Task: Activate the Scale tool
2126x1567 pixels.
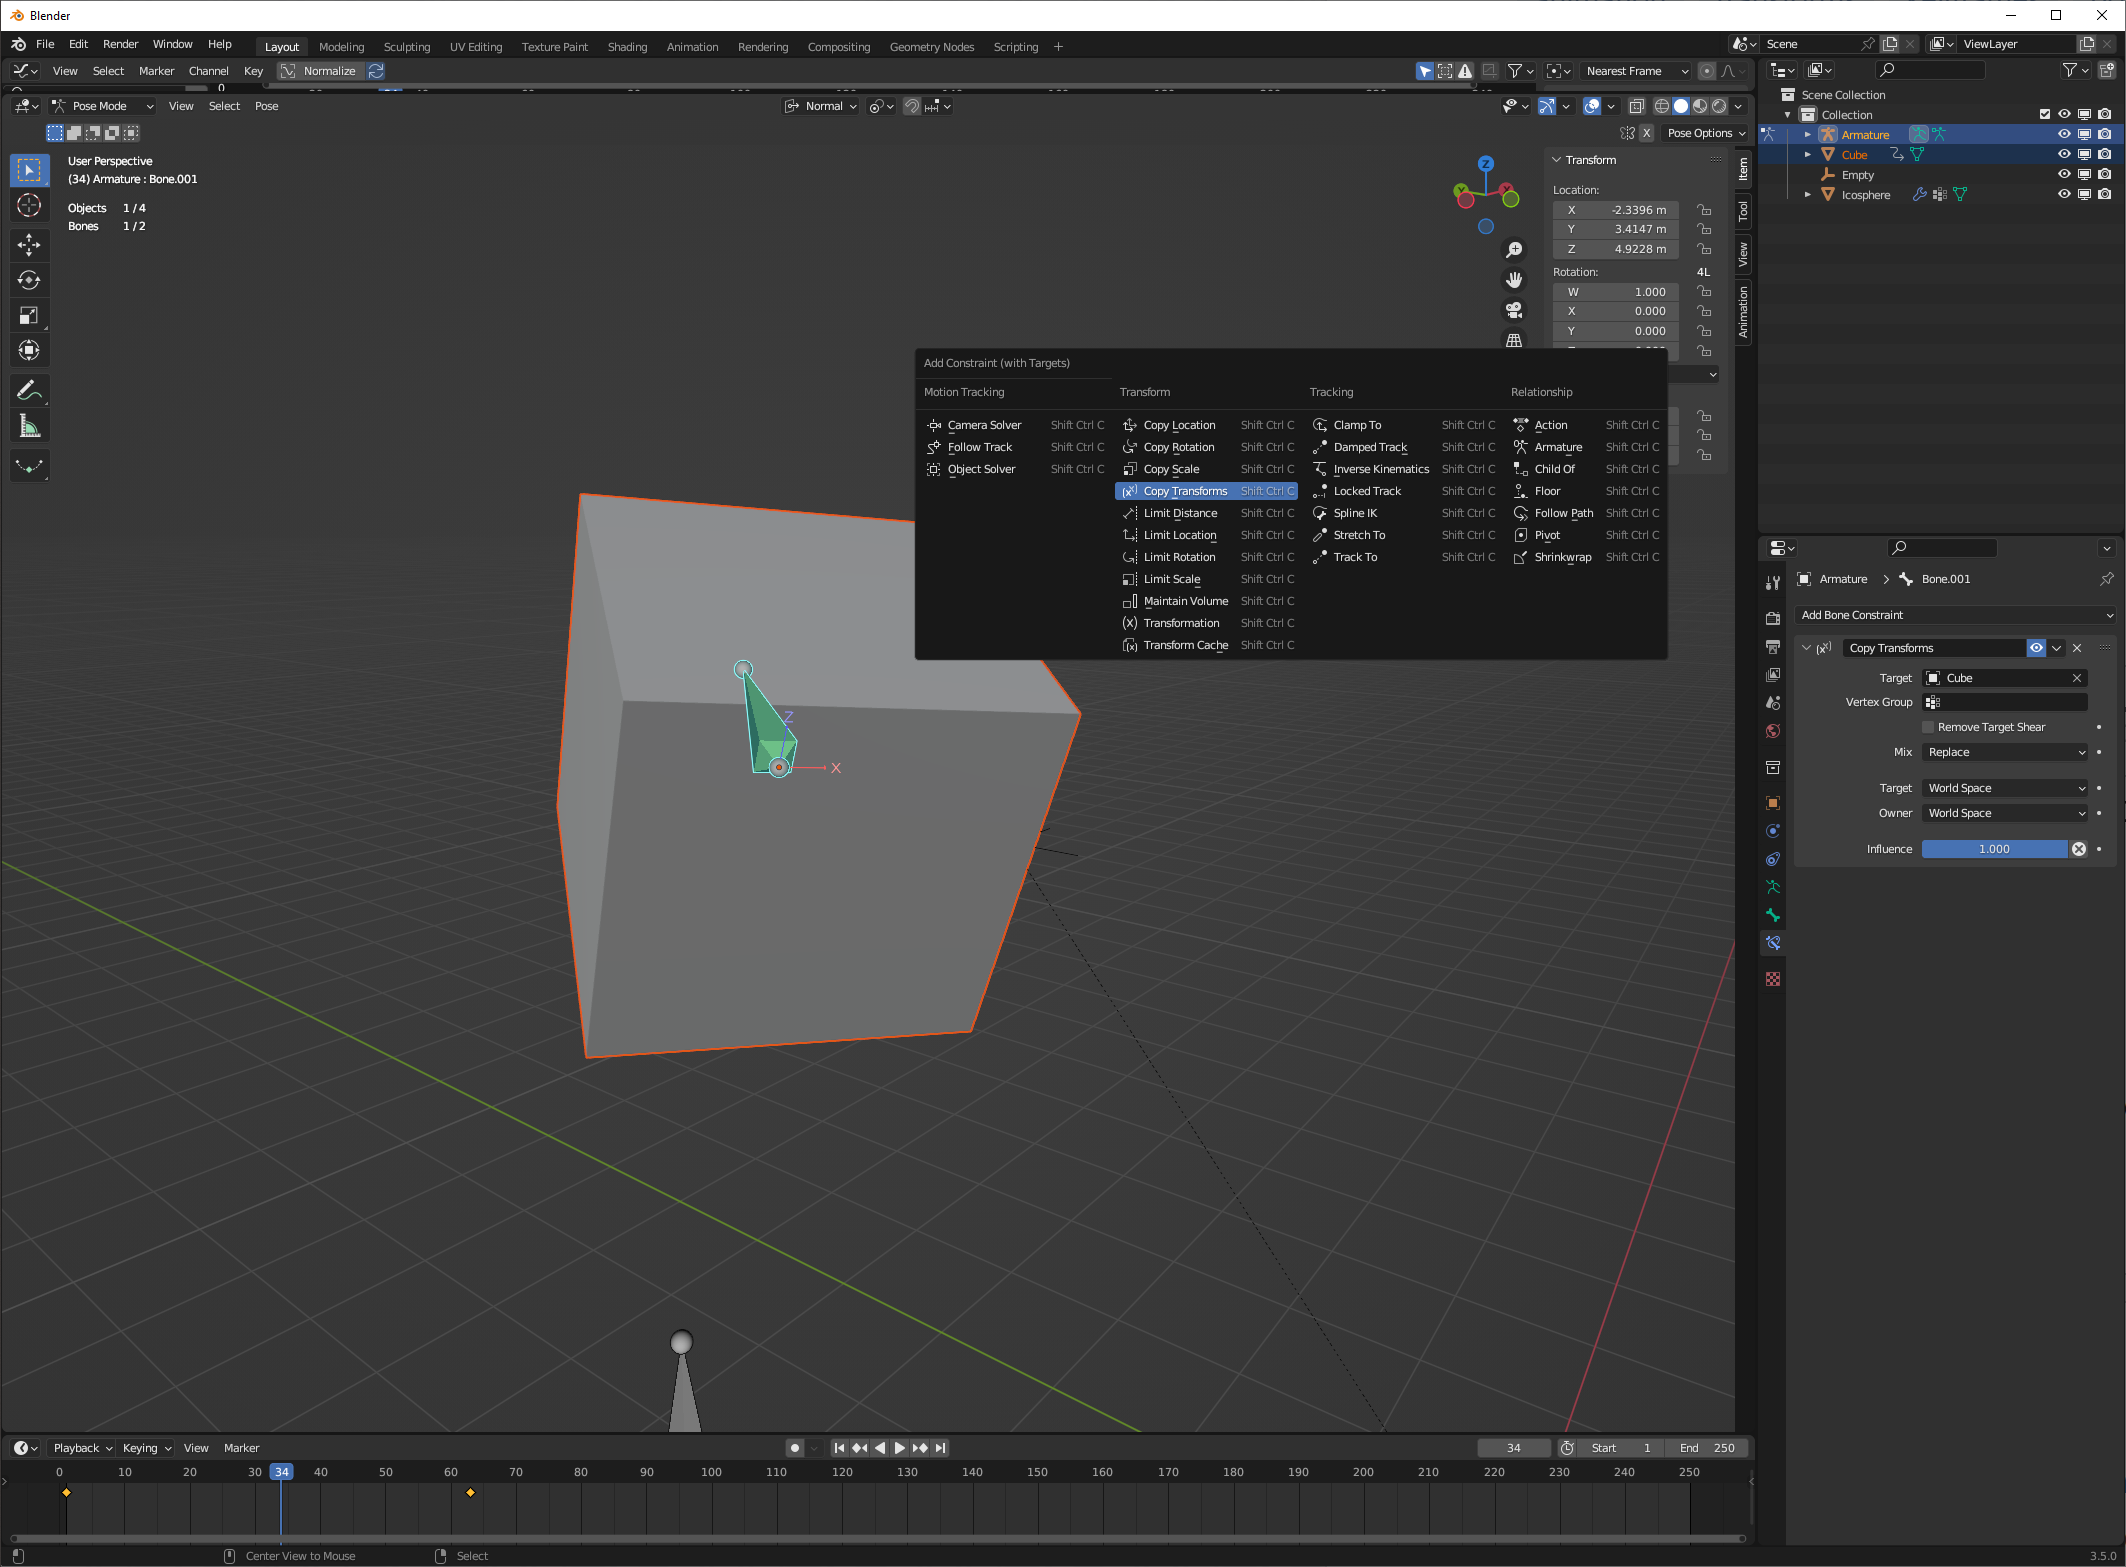Action: (29, 316)
